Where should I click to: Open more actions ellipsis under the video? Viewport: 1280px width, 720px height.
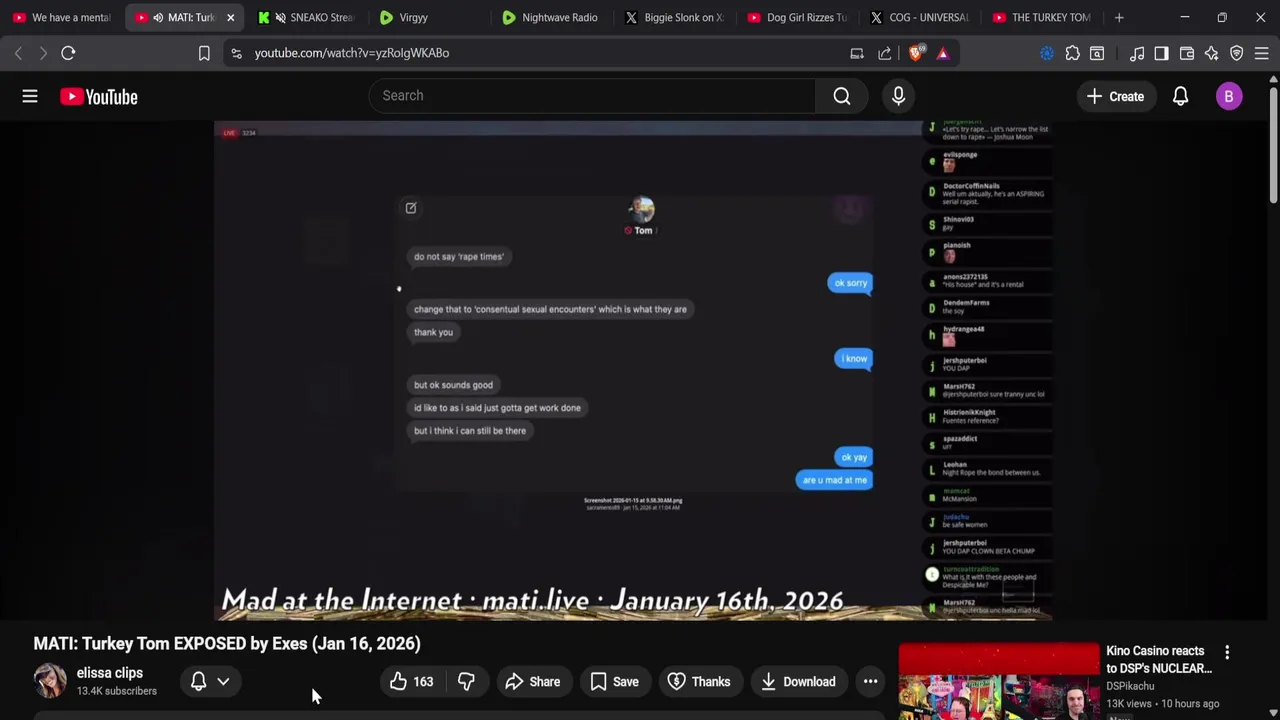pos(870,682)
